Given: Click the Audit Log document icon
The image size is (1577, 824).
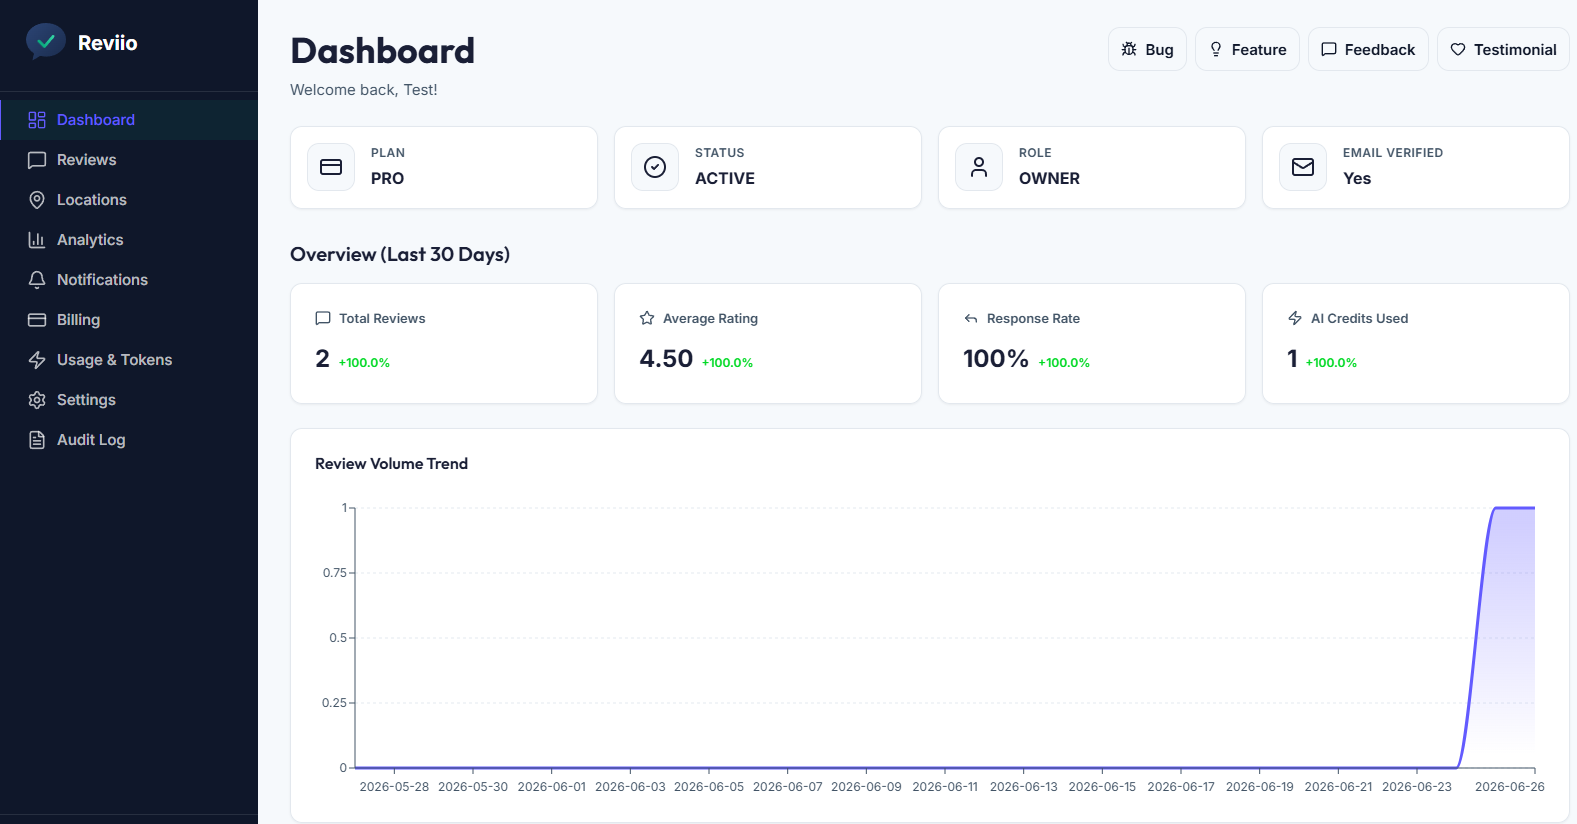Looking at the screenshot, I should (x=37, y=440).
